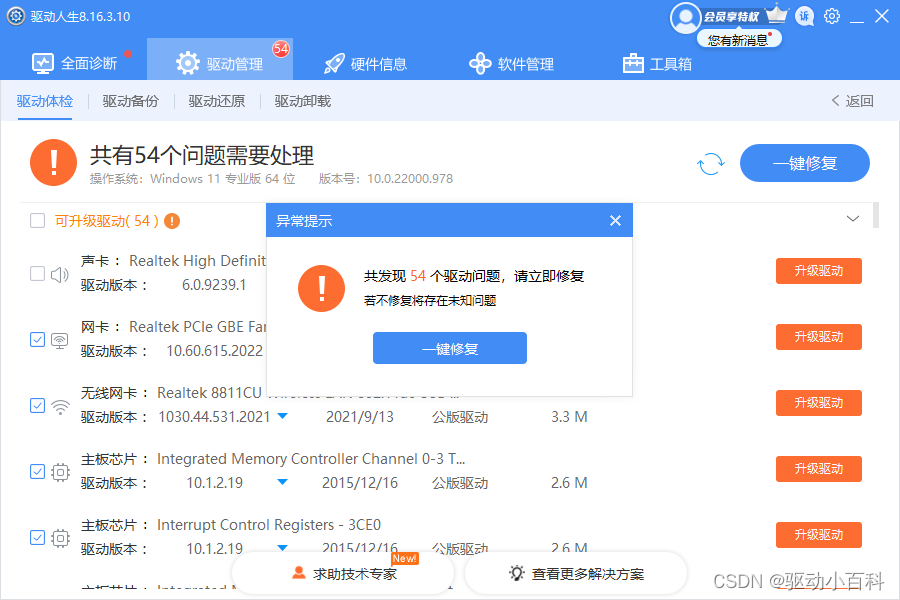Uncheck the Interrupt Control Registers checkbox
Screen dimensions: 900x600
point(37,537)
